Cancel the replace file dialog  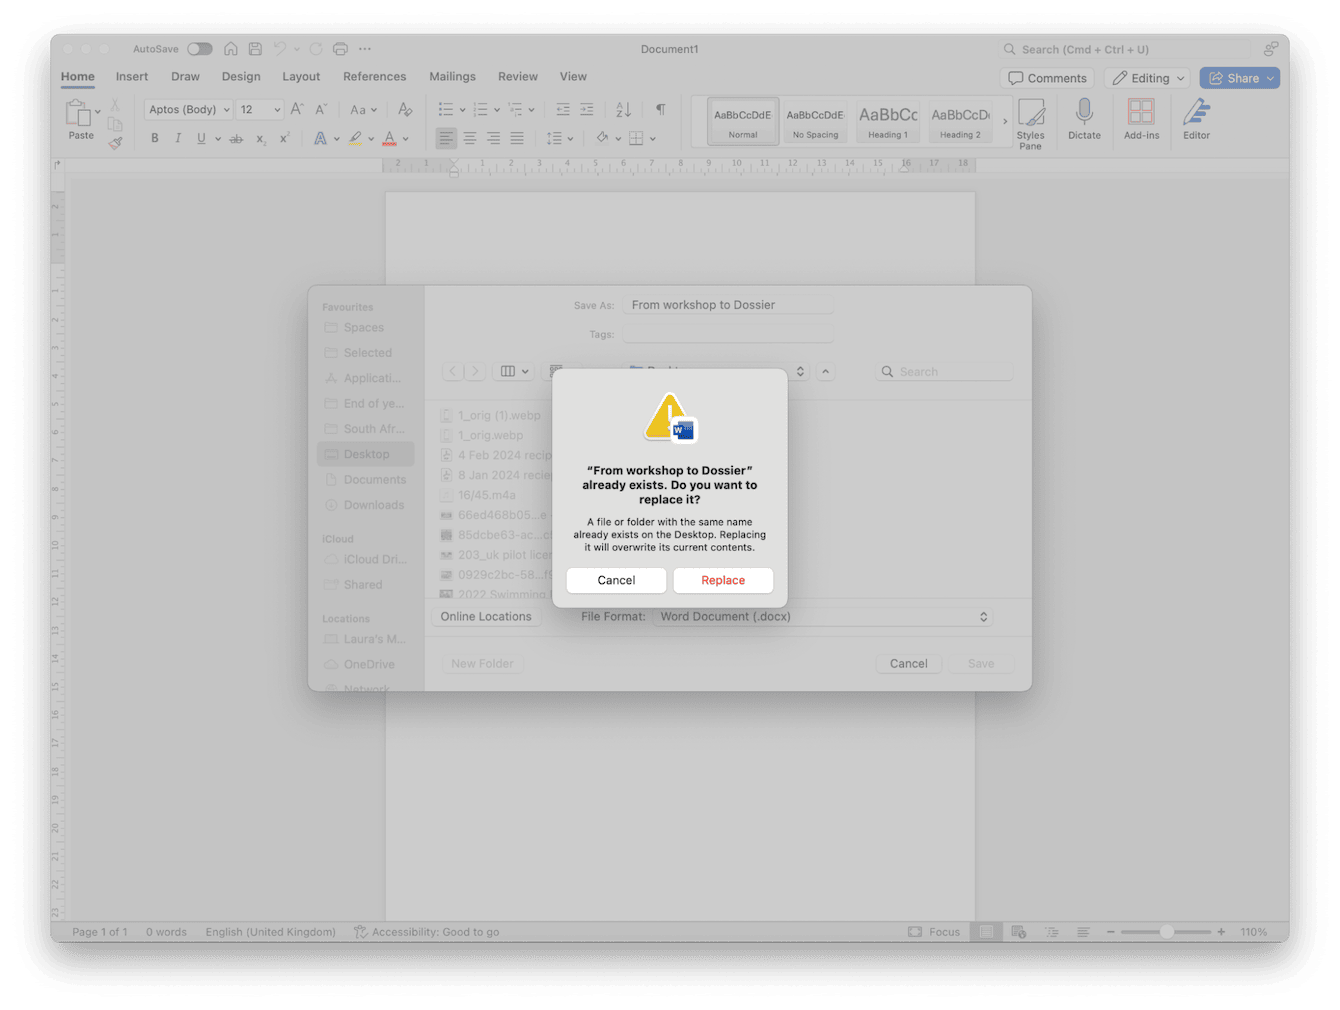coord(616,580)
